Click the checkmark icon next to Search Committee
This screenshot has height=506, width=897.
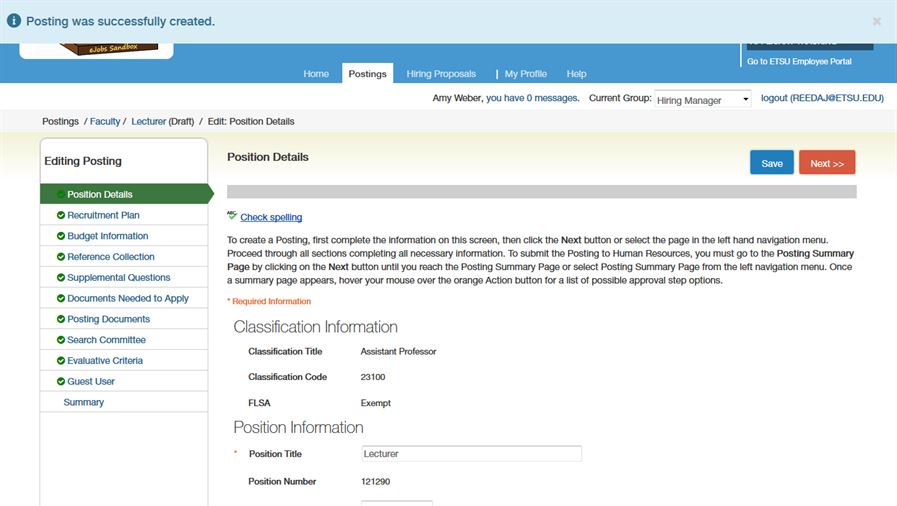pyautogui.click(x=61, y=340)
